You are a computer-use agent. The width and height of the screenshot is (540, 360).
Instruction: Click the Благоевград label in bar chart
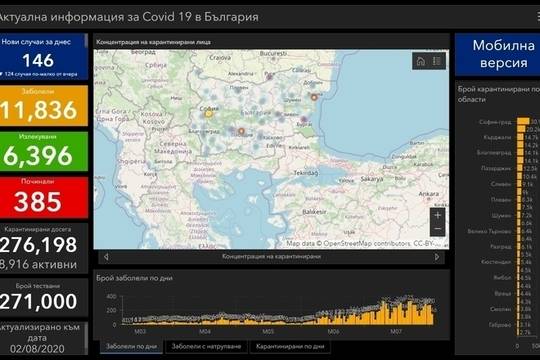(494, 153)
